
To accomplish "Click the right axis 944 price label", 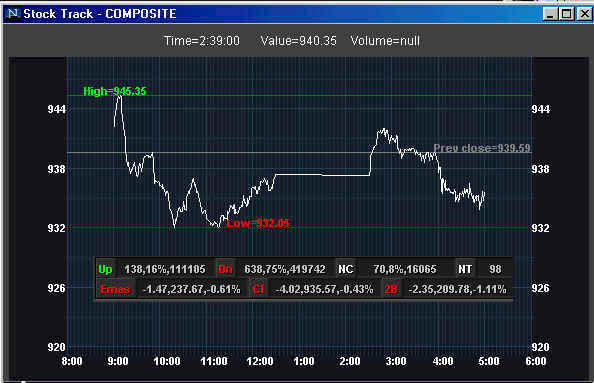I will click(x=541, y=109).
